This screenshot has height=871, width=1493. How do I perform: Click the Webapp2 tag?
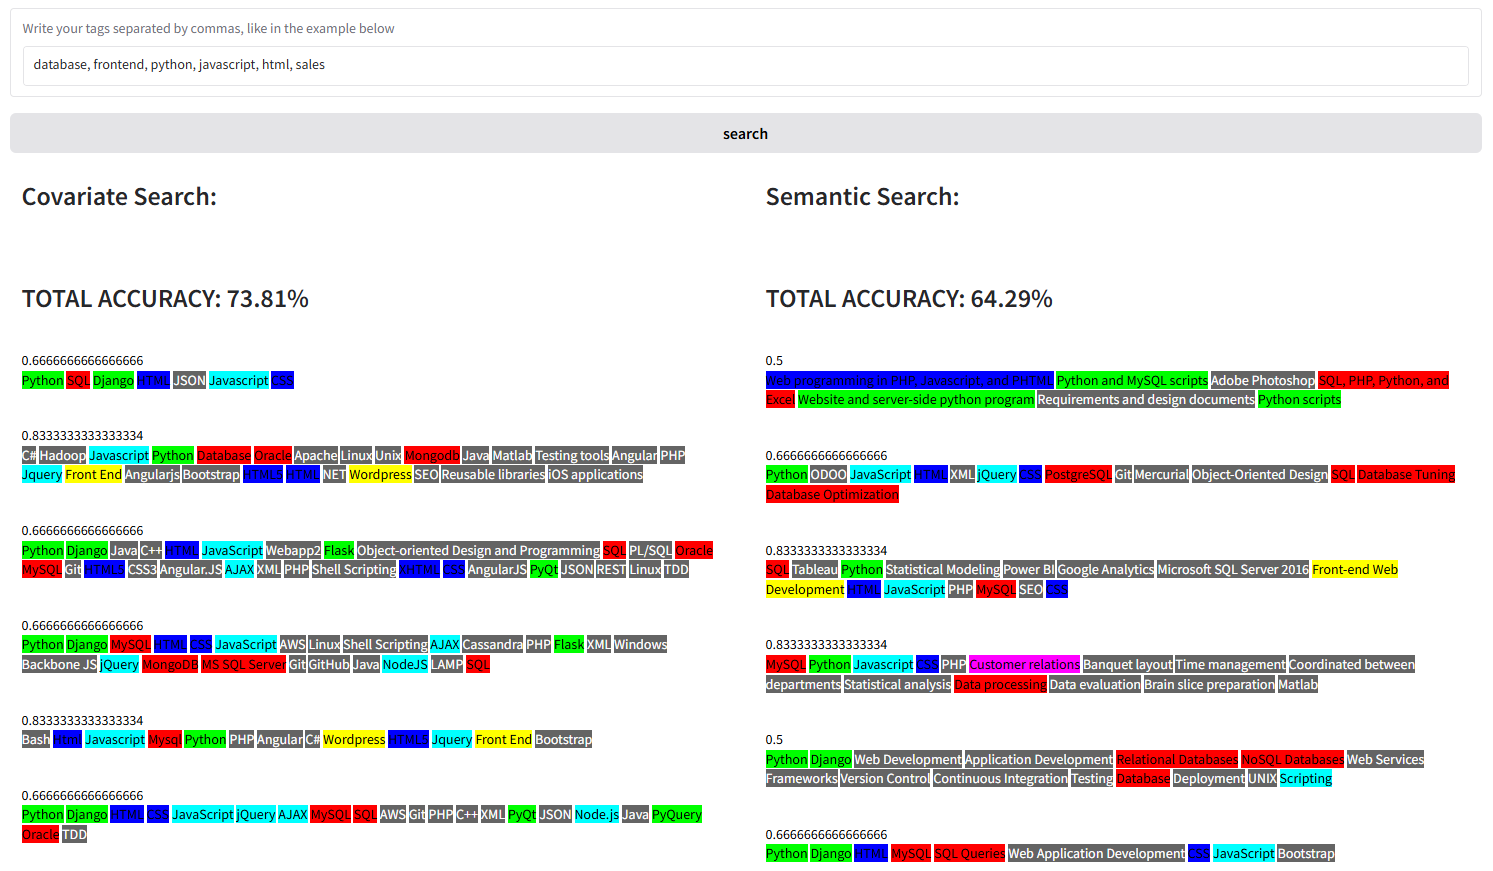[293, 551]
